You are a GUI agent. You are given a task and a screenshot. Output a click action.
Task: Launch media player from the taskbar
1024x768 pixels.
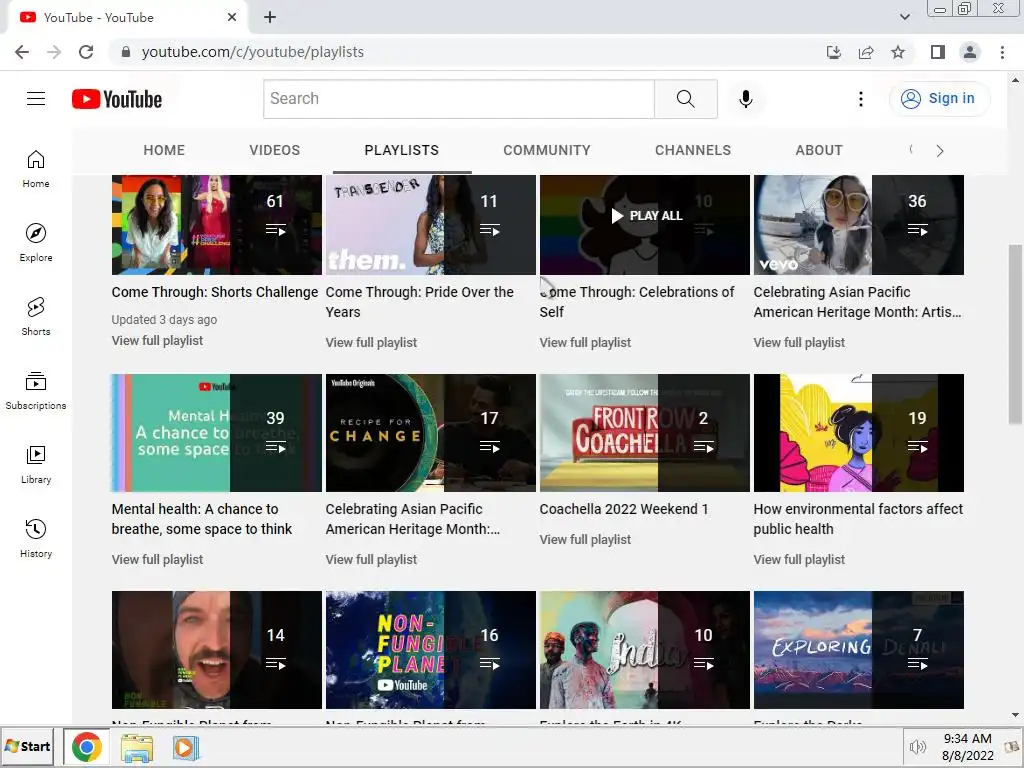tap(186, 747)
